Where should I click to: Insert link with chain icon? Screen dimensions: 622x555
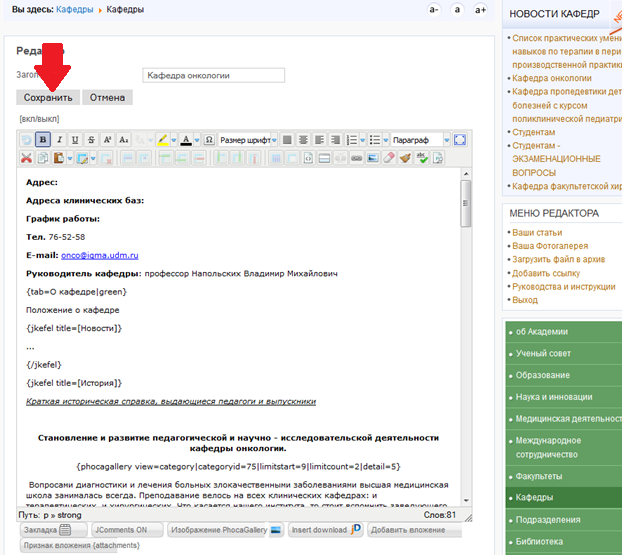point(357,158)
